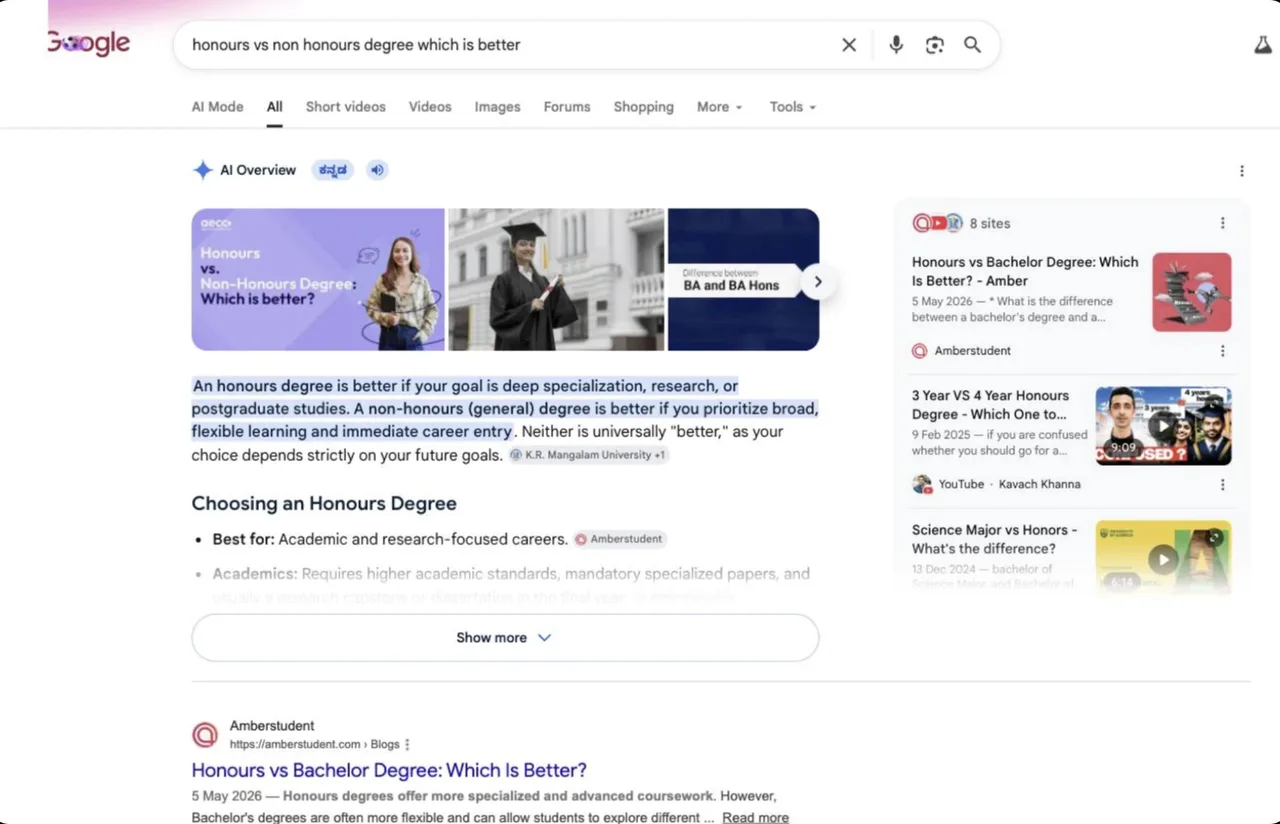Click the Amberstudent citation chip after Best for

point(620,539)
